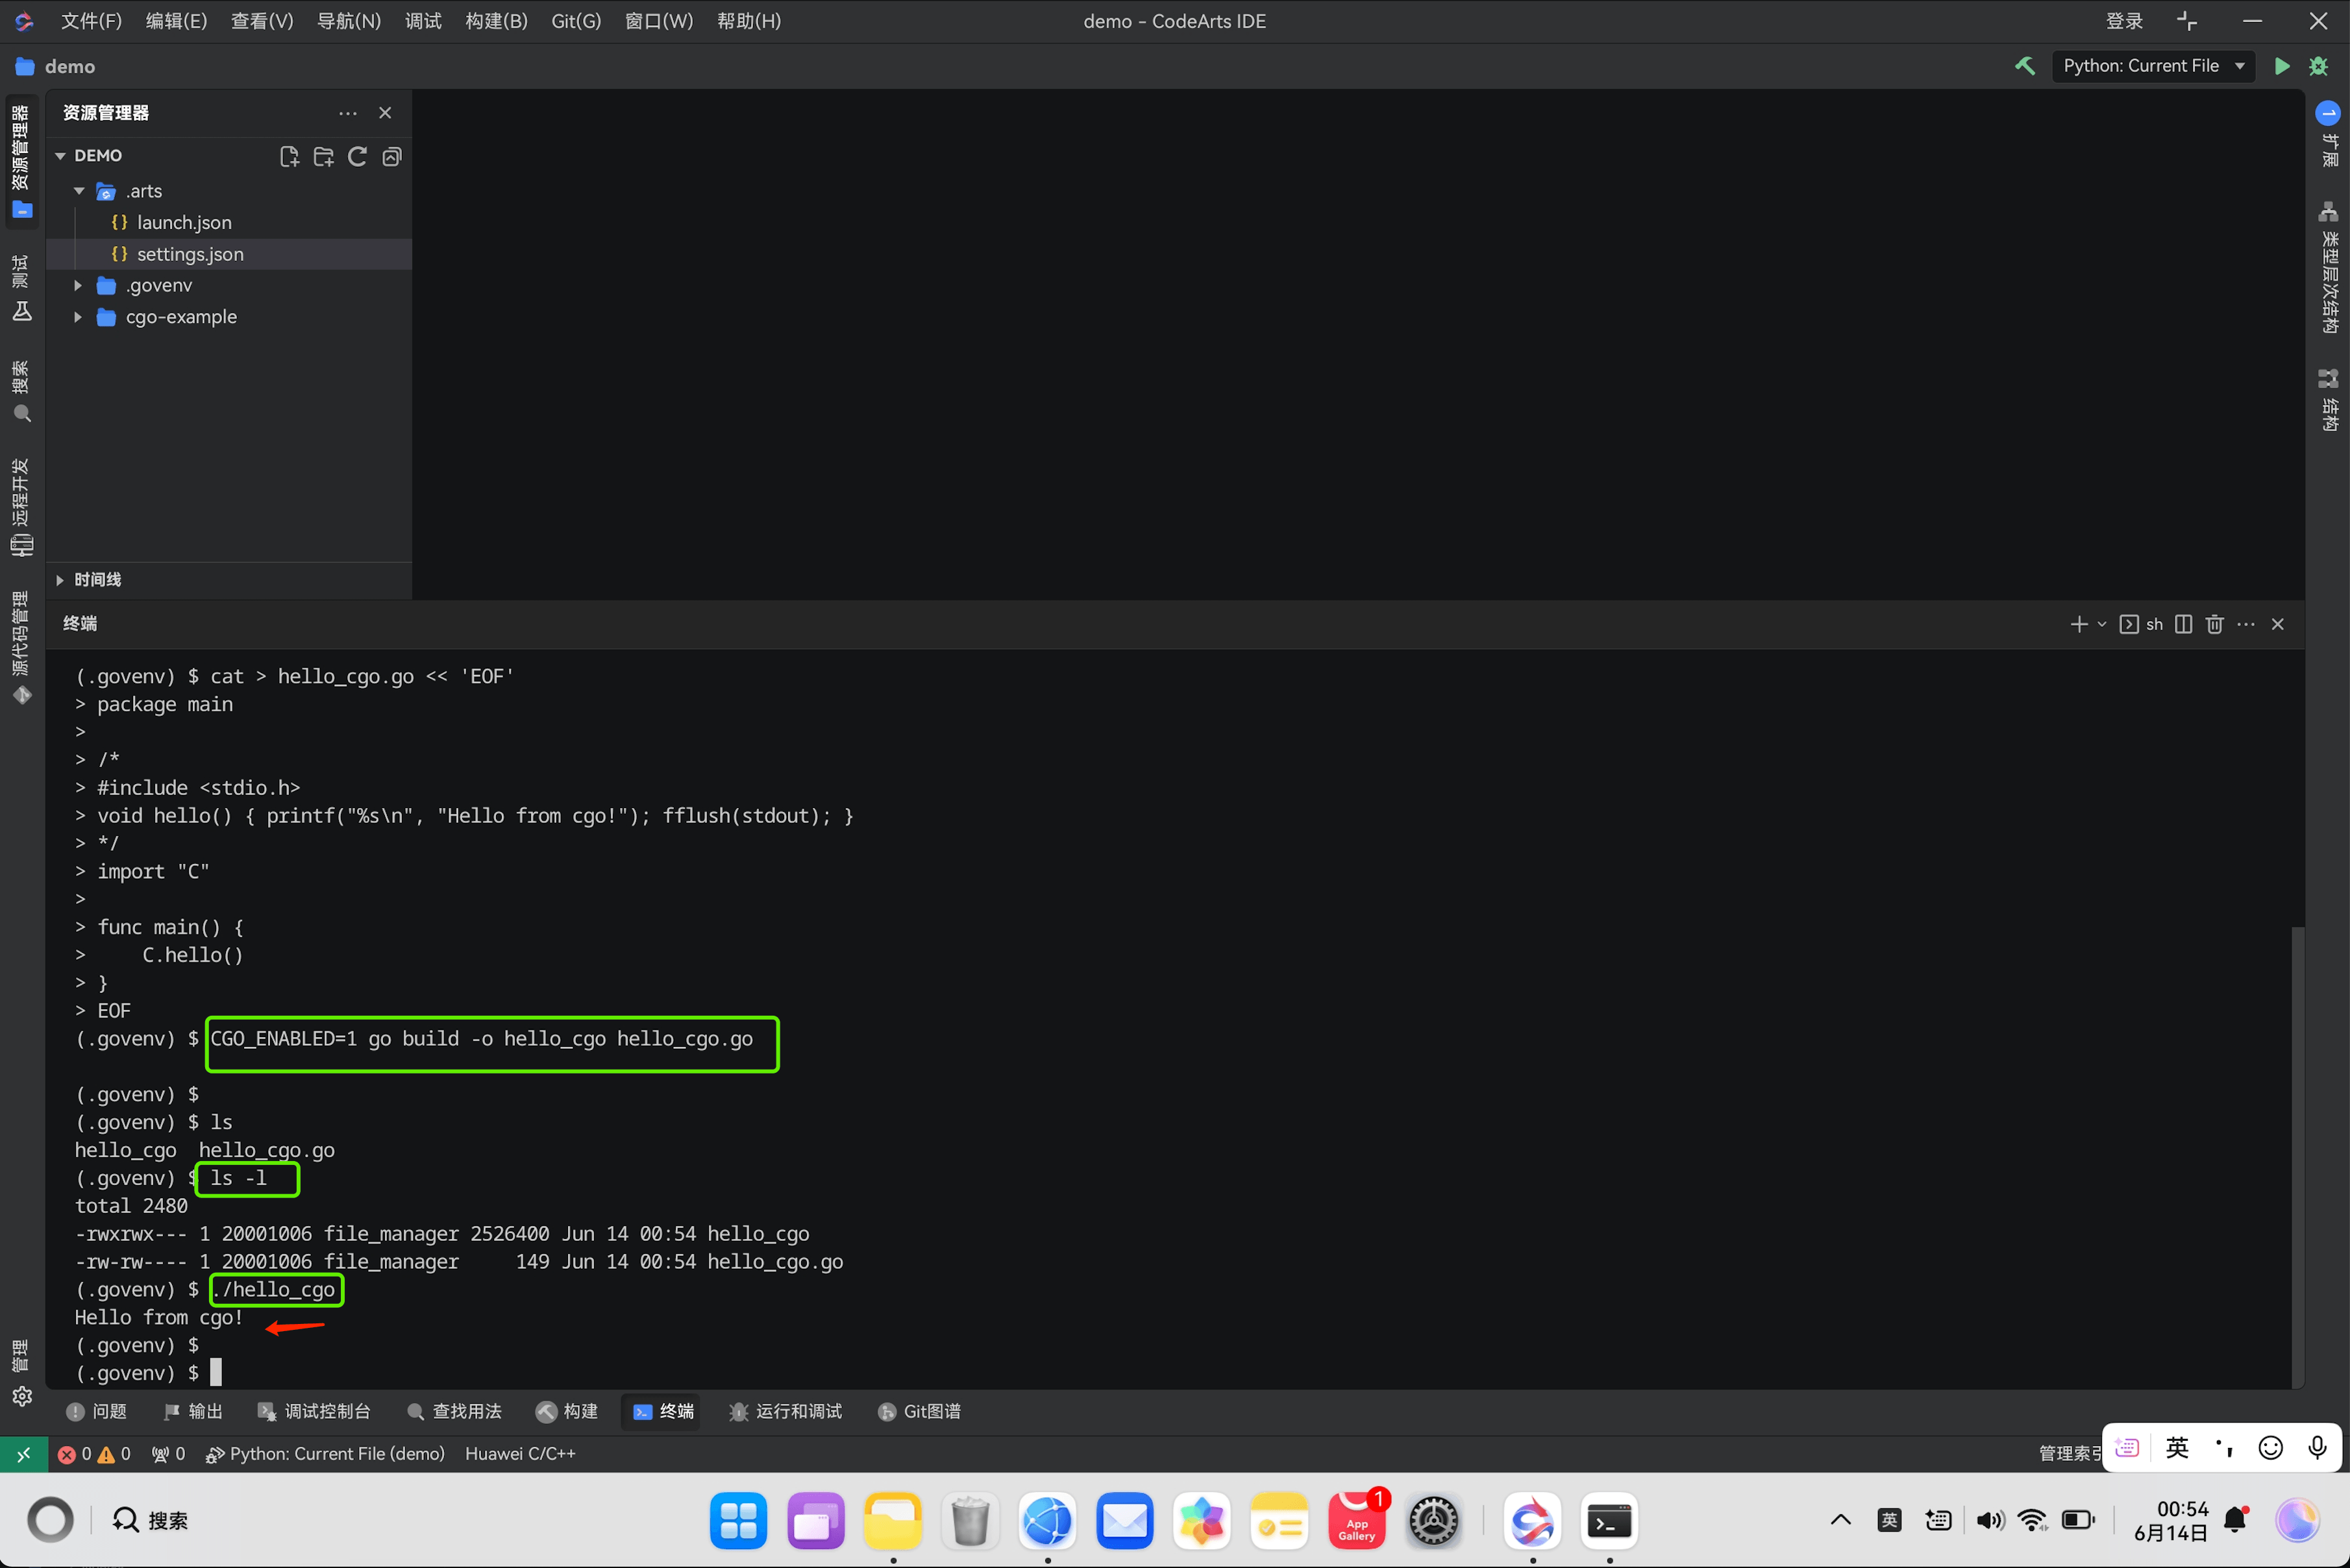
Task: Click Python: Current File (demo) status item
Action: (x=325, y=1454)
